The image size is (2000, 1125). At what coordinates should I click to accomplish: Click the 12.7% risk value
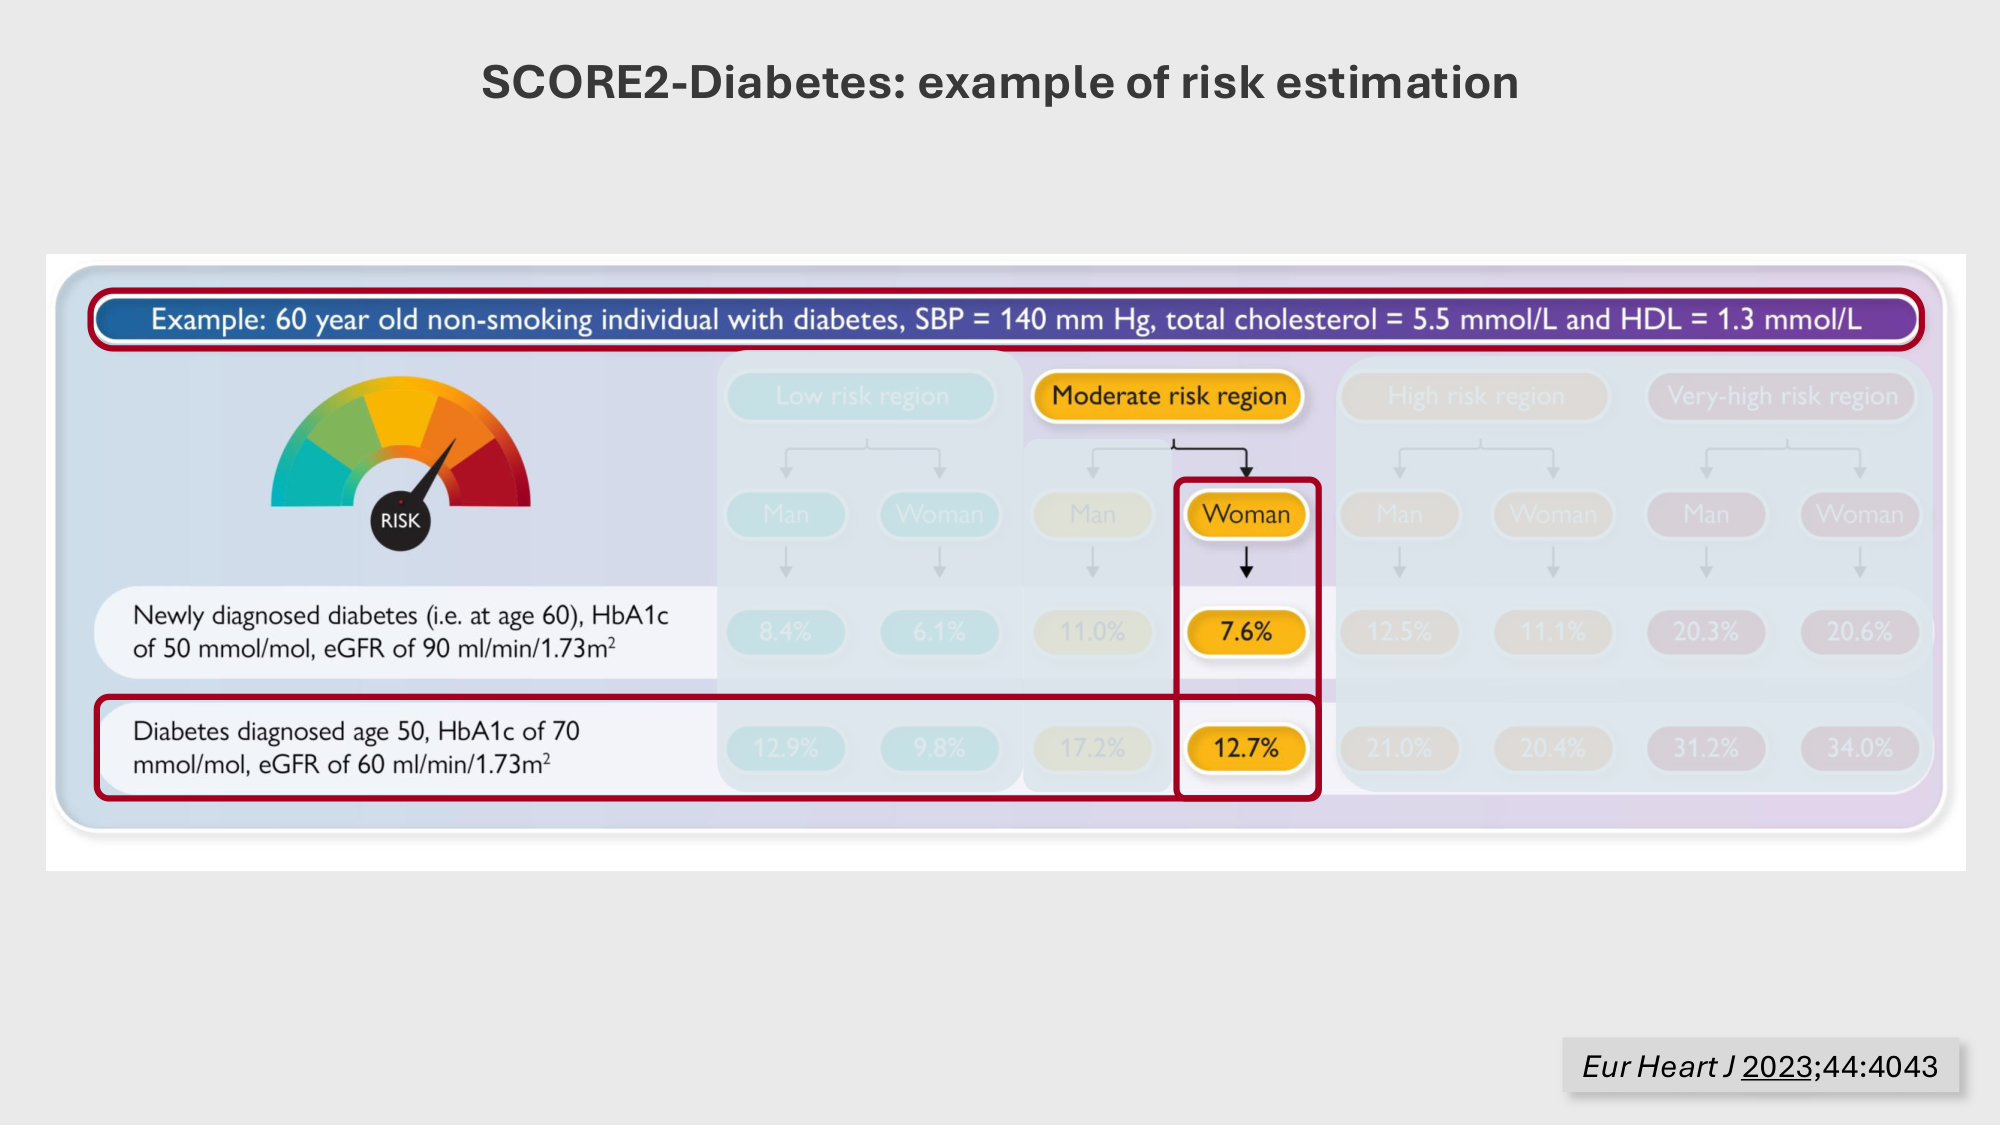click(1246, 748)
